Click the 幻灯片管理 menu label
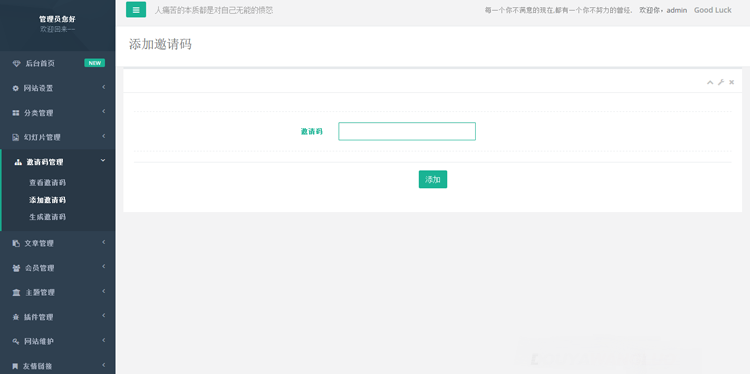This screenshot has width=750, height=374. click(43, 138)
